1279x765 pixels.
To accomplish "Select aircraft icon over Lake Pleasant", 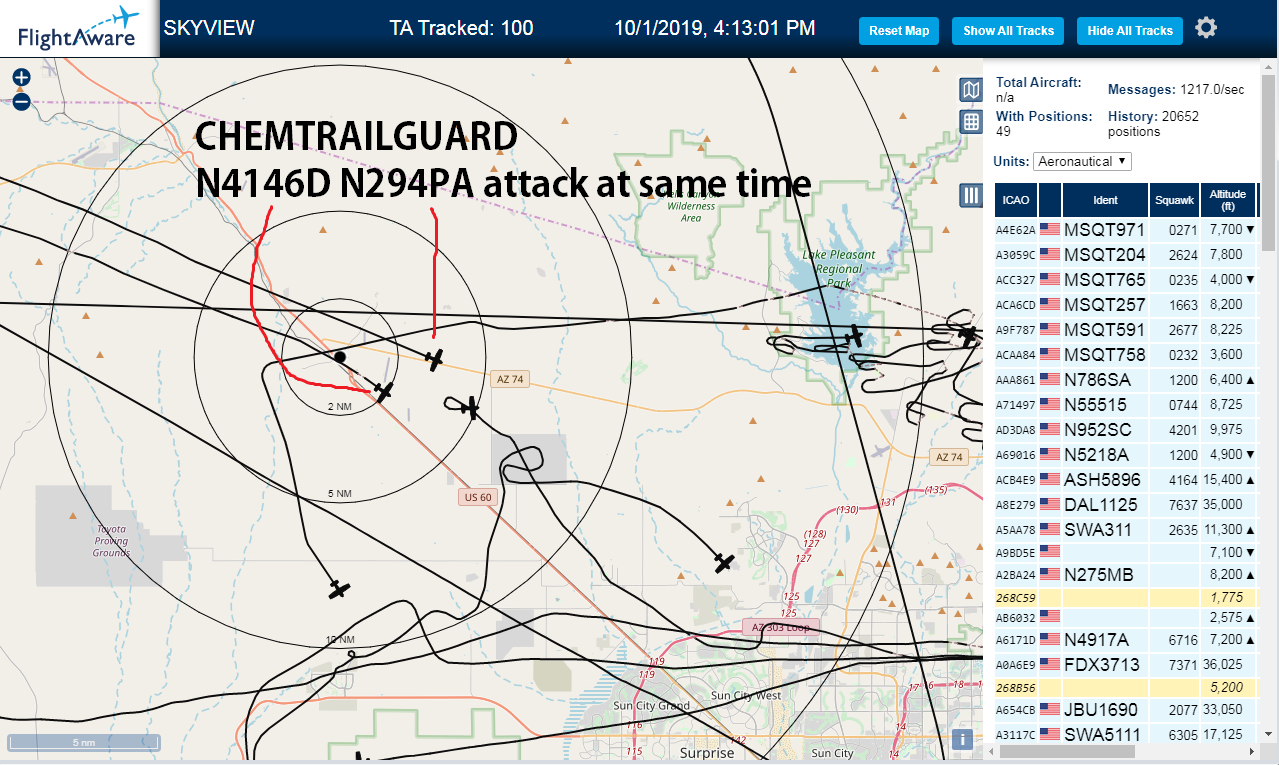I will coord(855,337).
